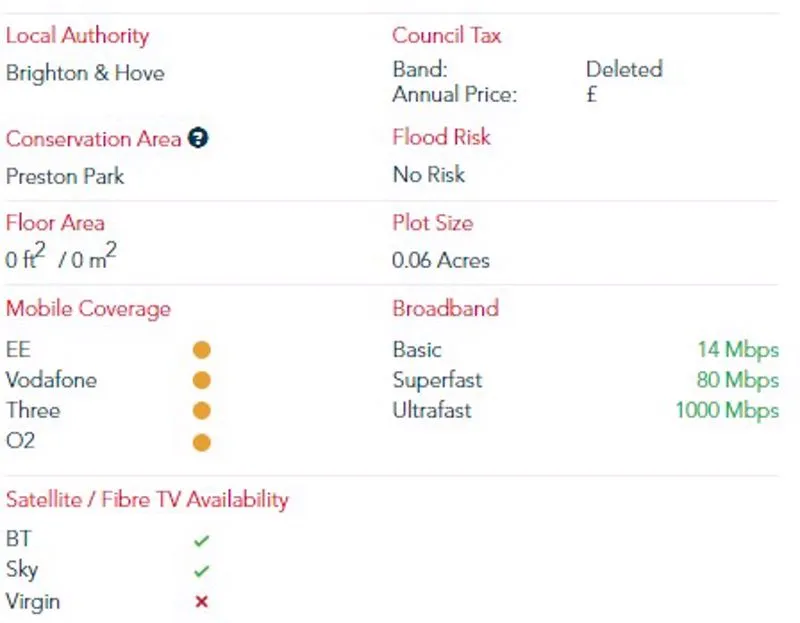Select the Preston Park conservation area text
800x623 pixels.
(65, 177)
